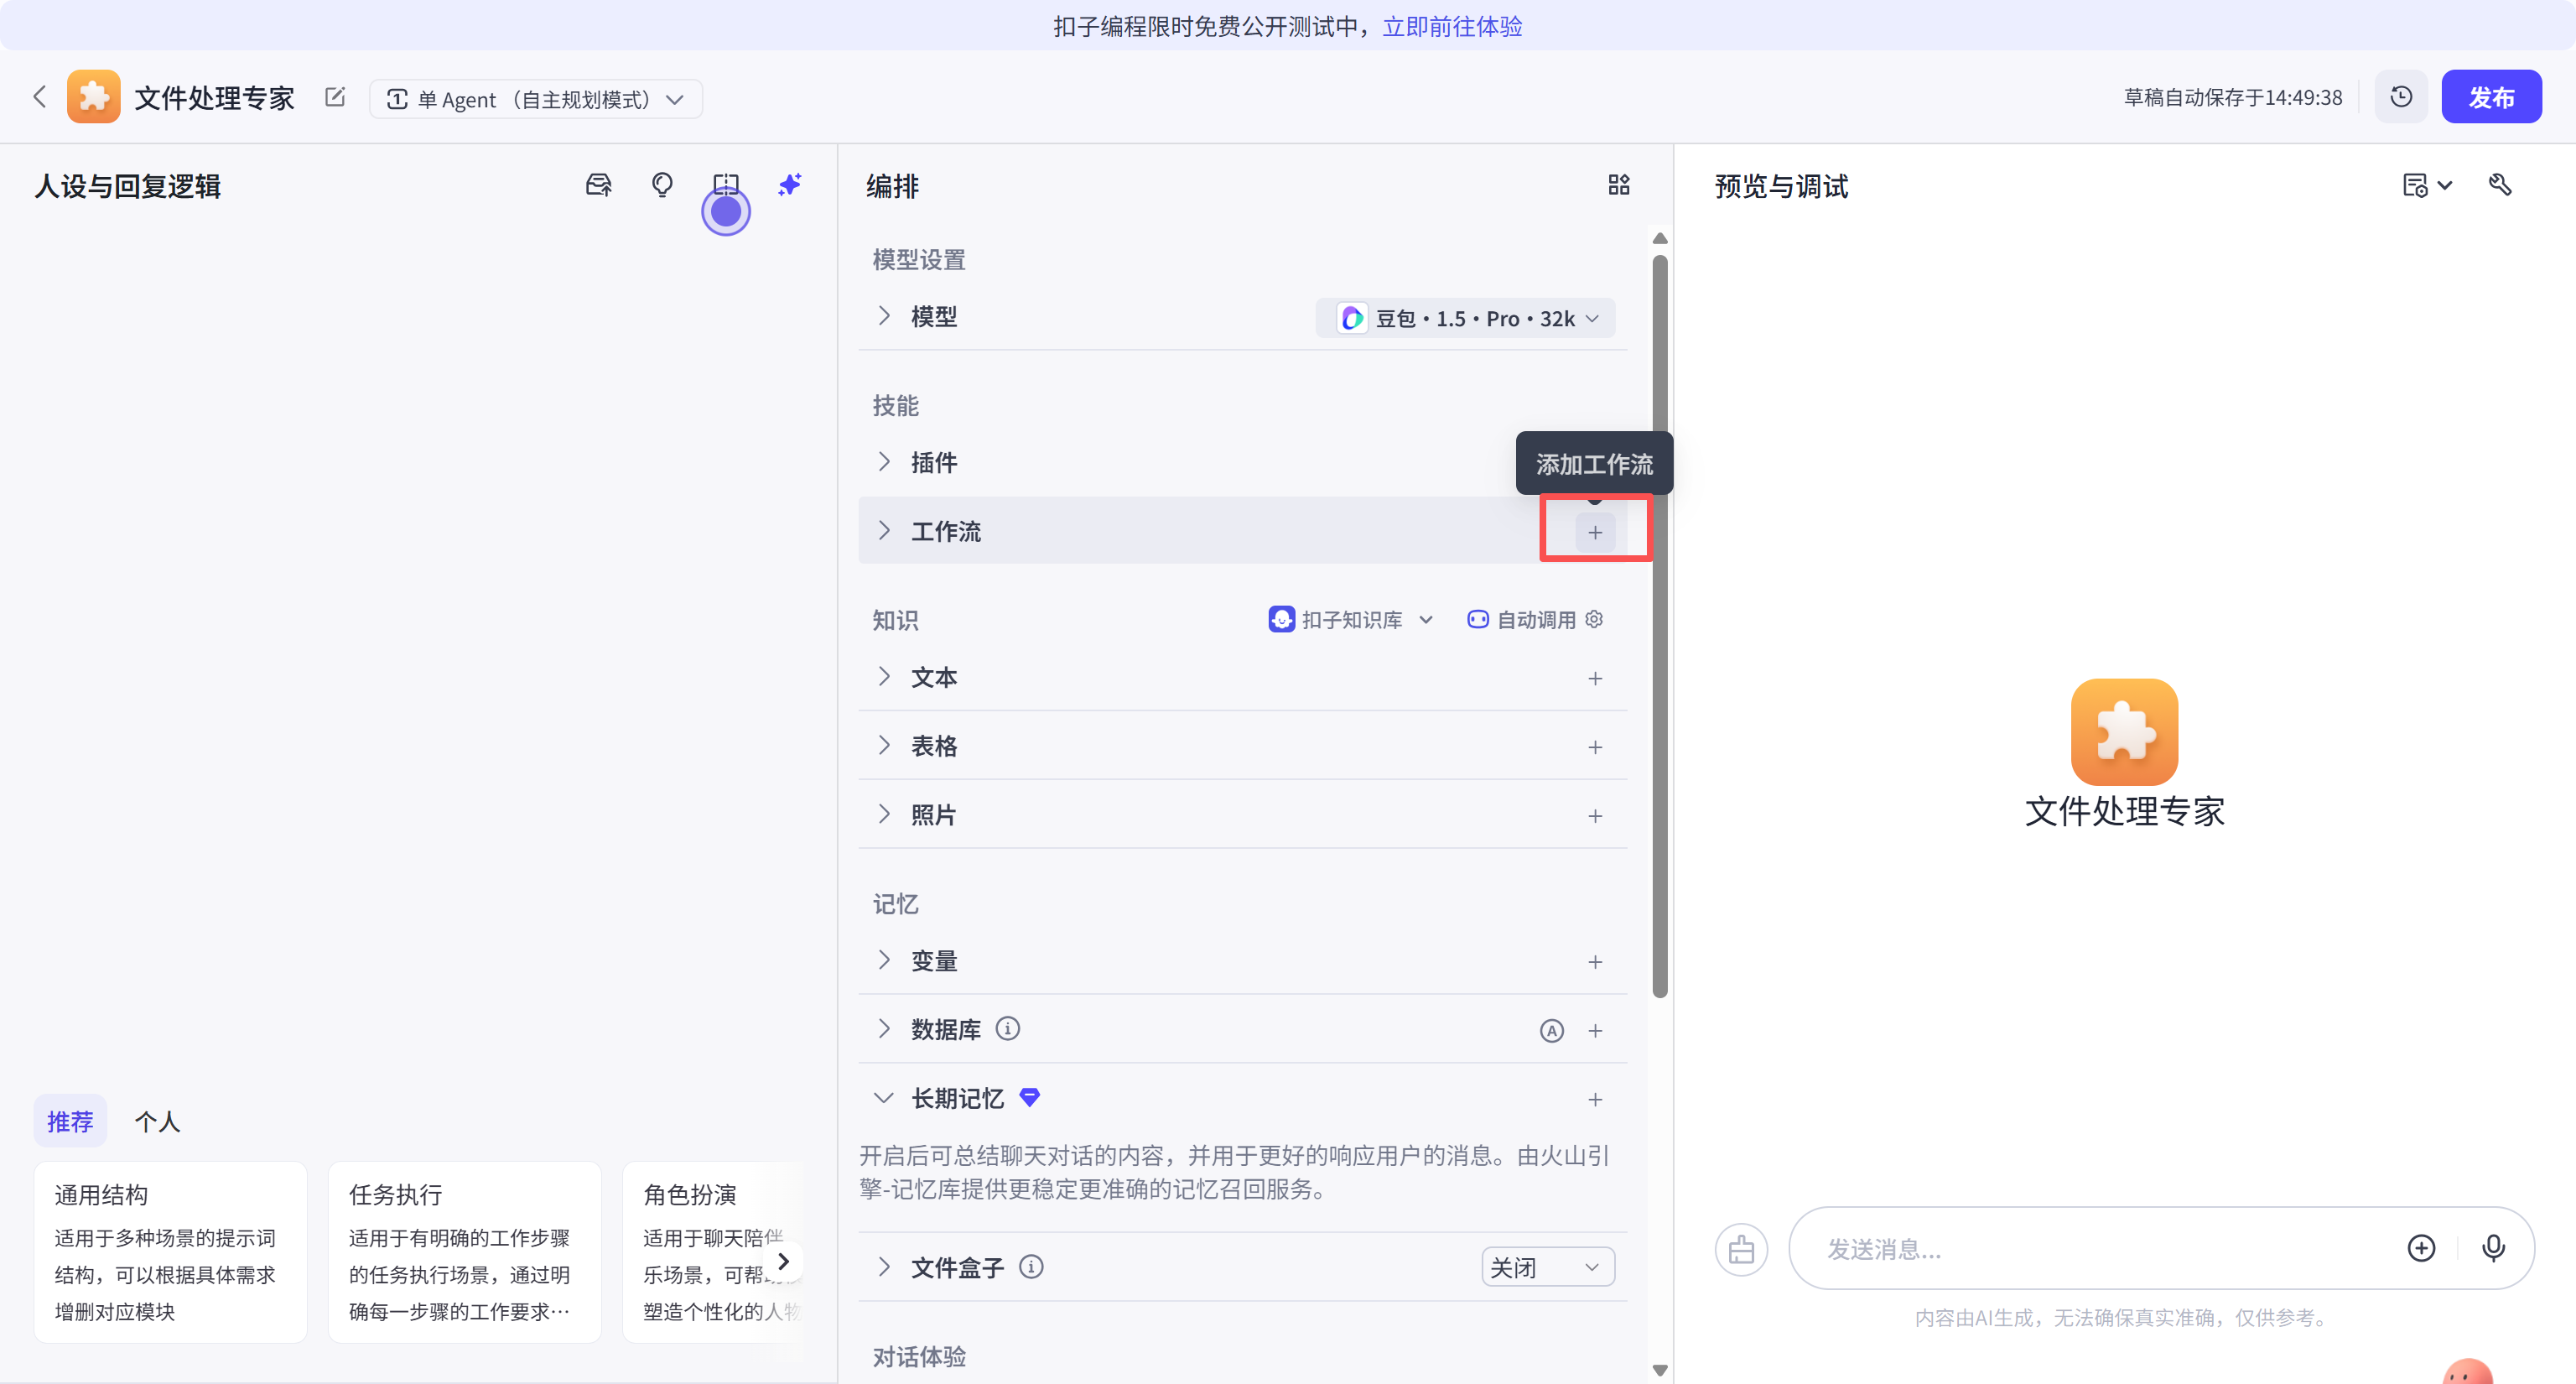2576x1384 pixels.
Task: Add a workflow with the plus button
Action: 1594,532
